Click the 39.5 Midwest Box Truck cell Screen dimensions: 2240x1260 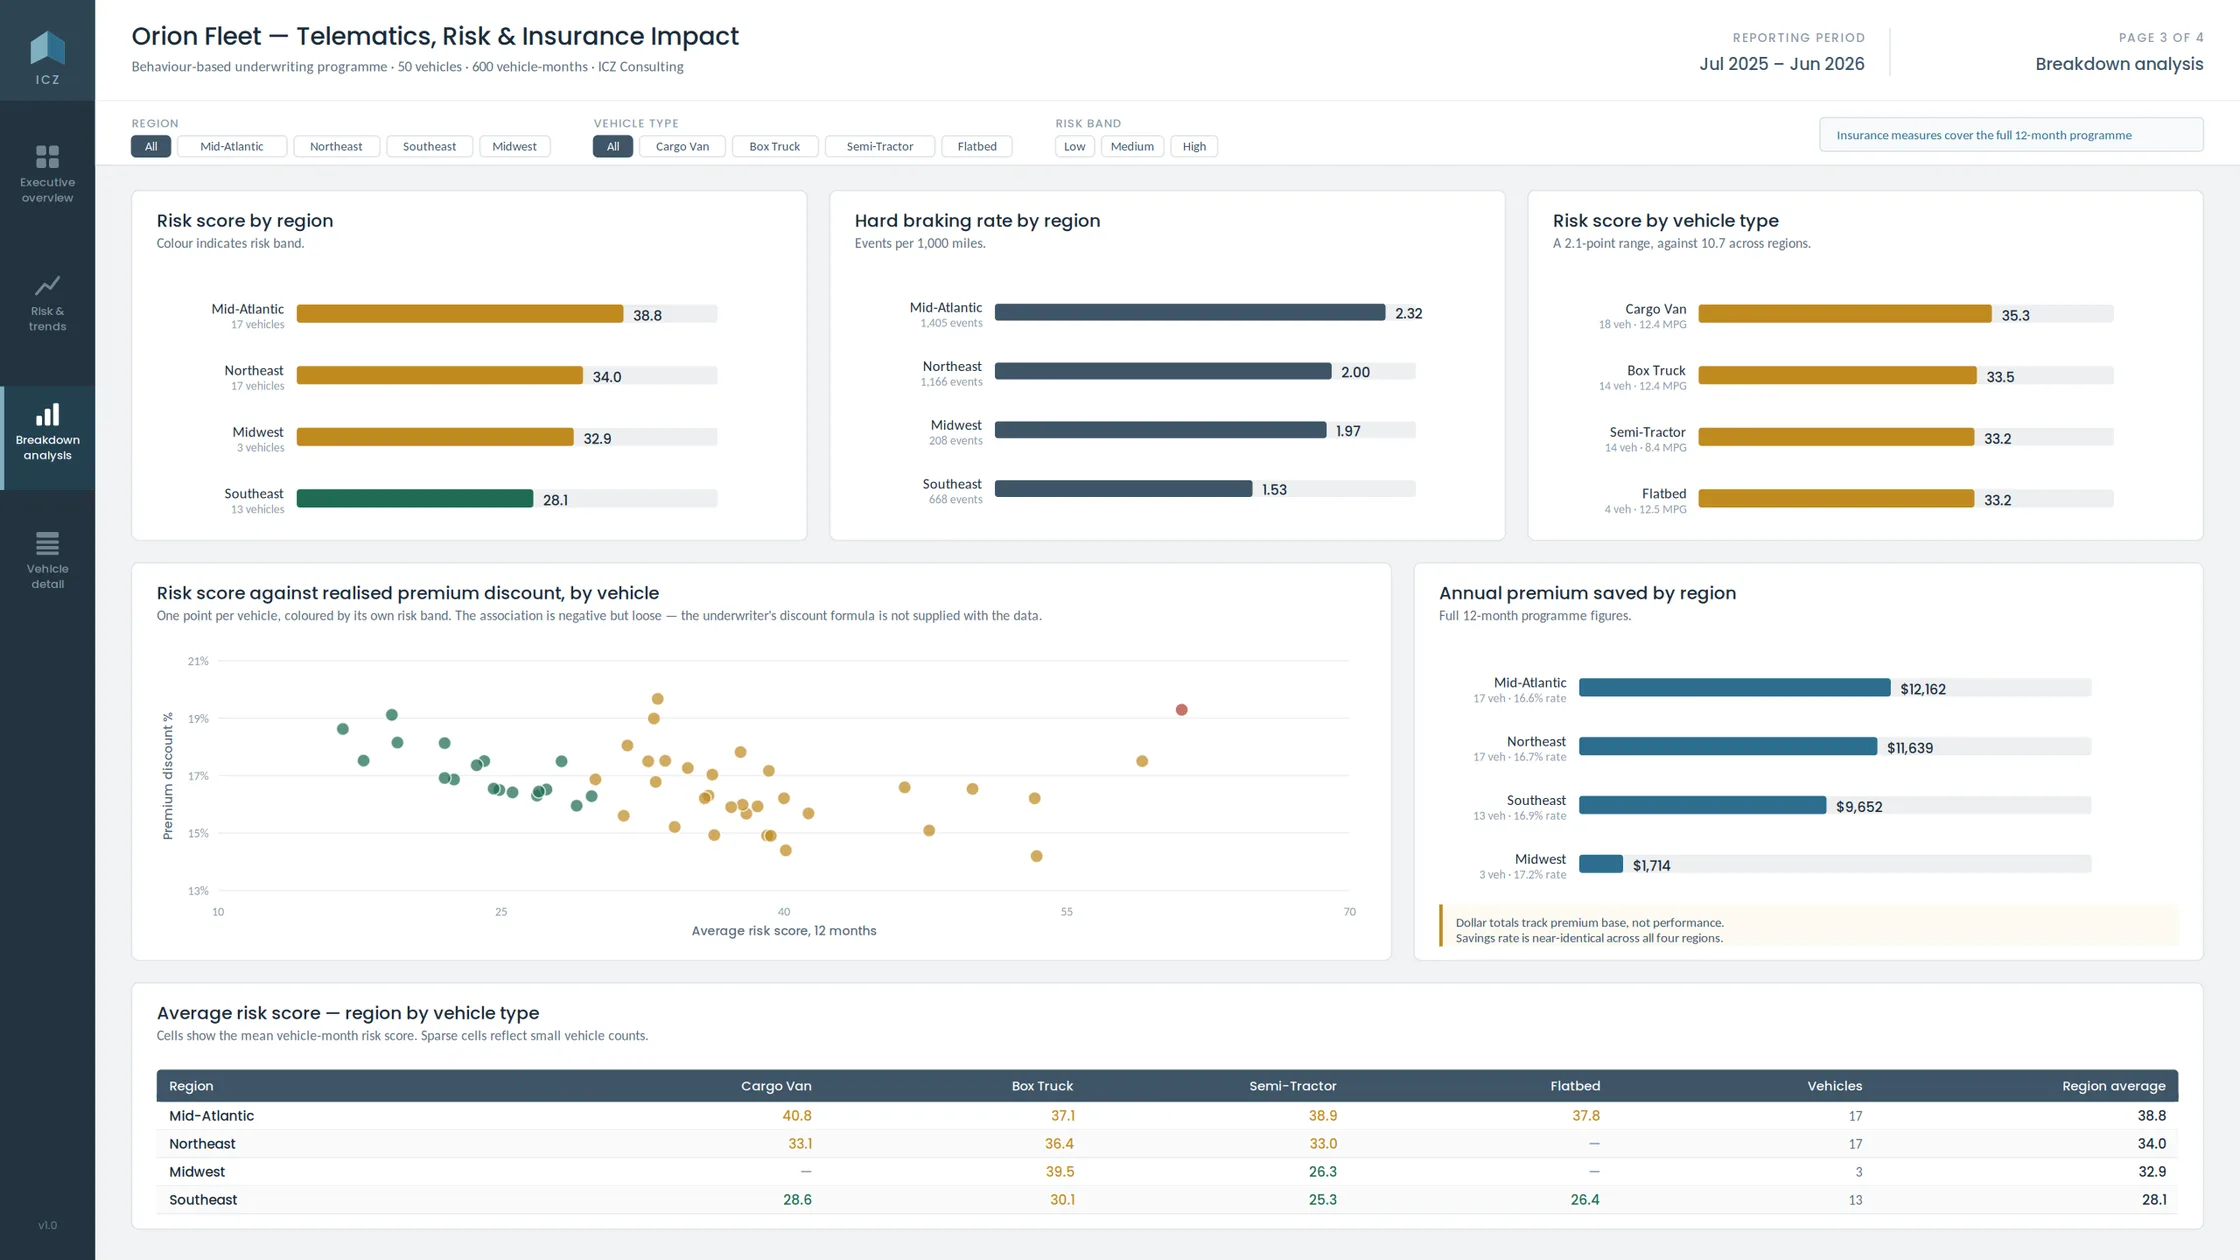pos(1060,1172)
